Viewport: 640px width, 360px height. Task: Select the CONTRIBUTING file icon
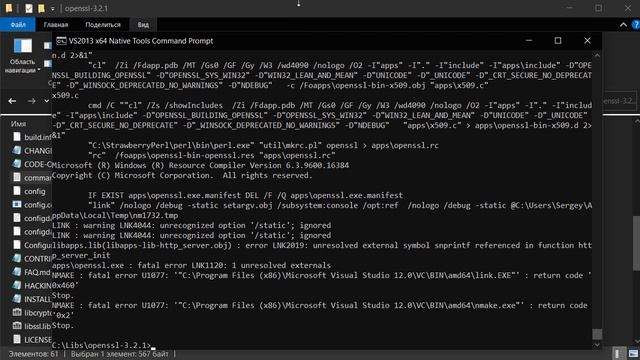17,258
